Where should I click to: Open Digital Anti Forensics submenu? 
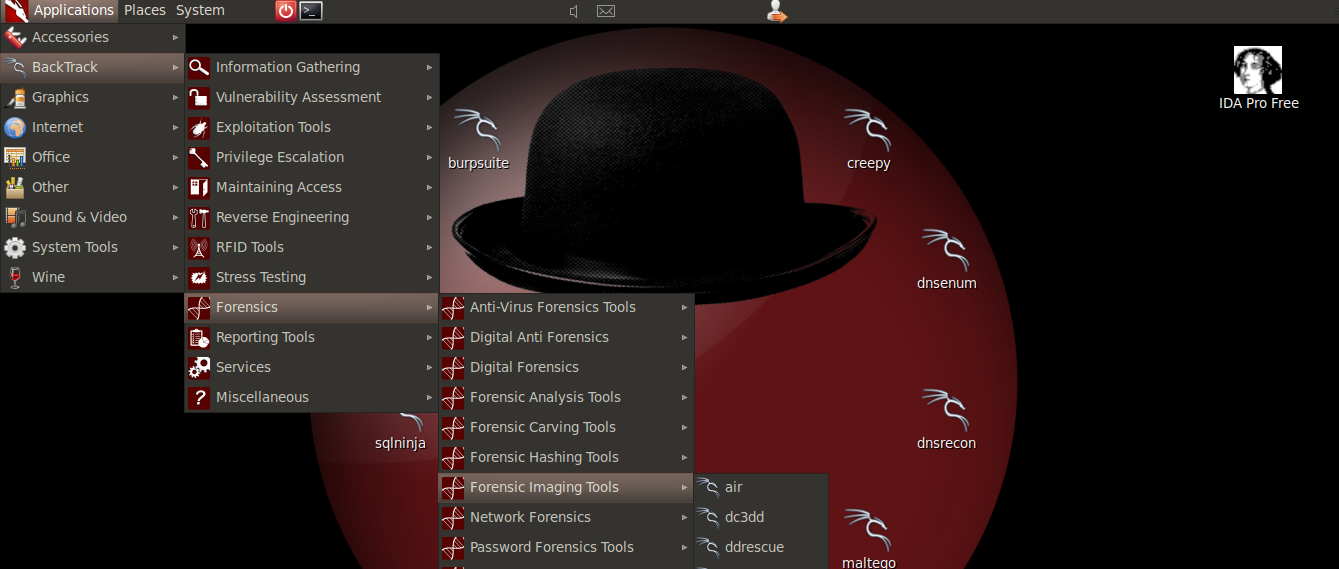(x=566, y=337)
